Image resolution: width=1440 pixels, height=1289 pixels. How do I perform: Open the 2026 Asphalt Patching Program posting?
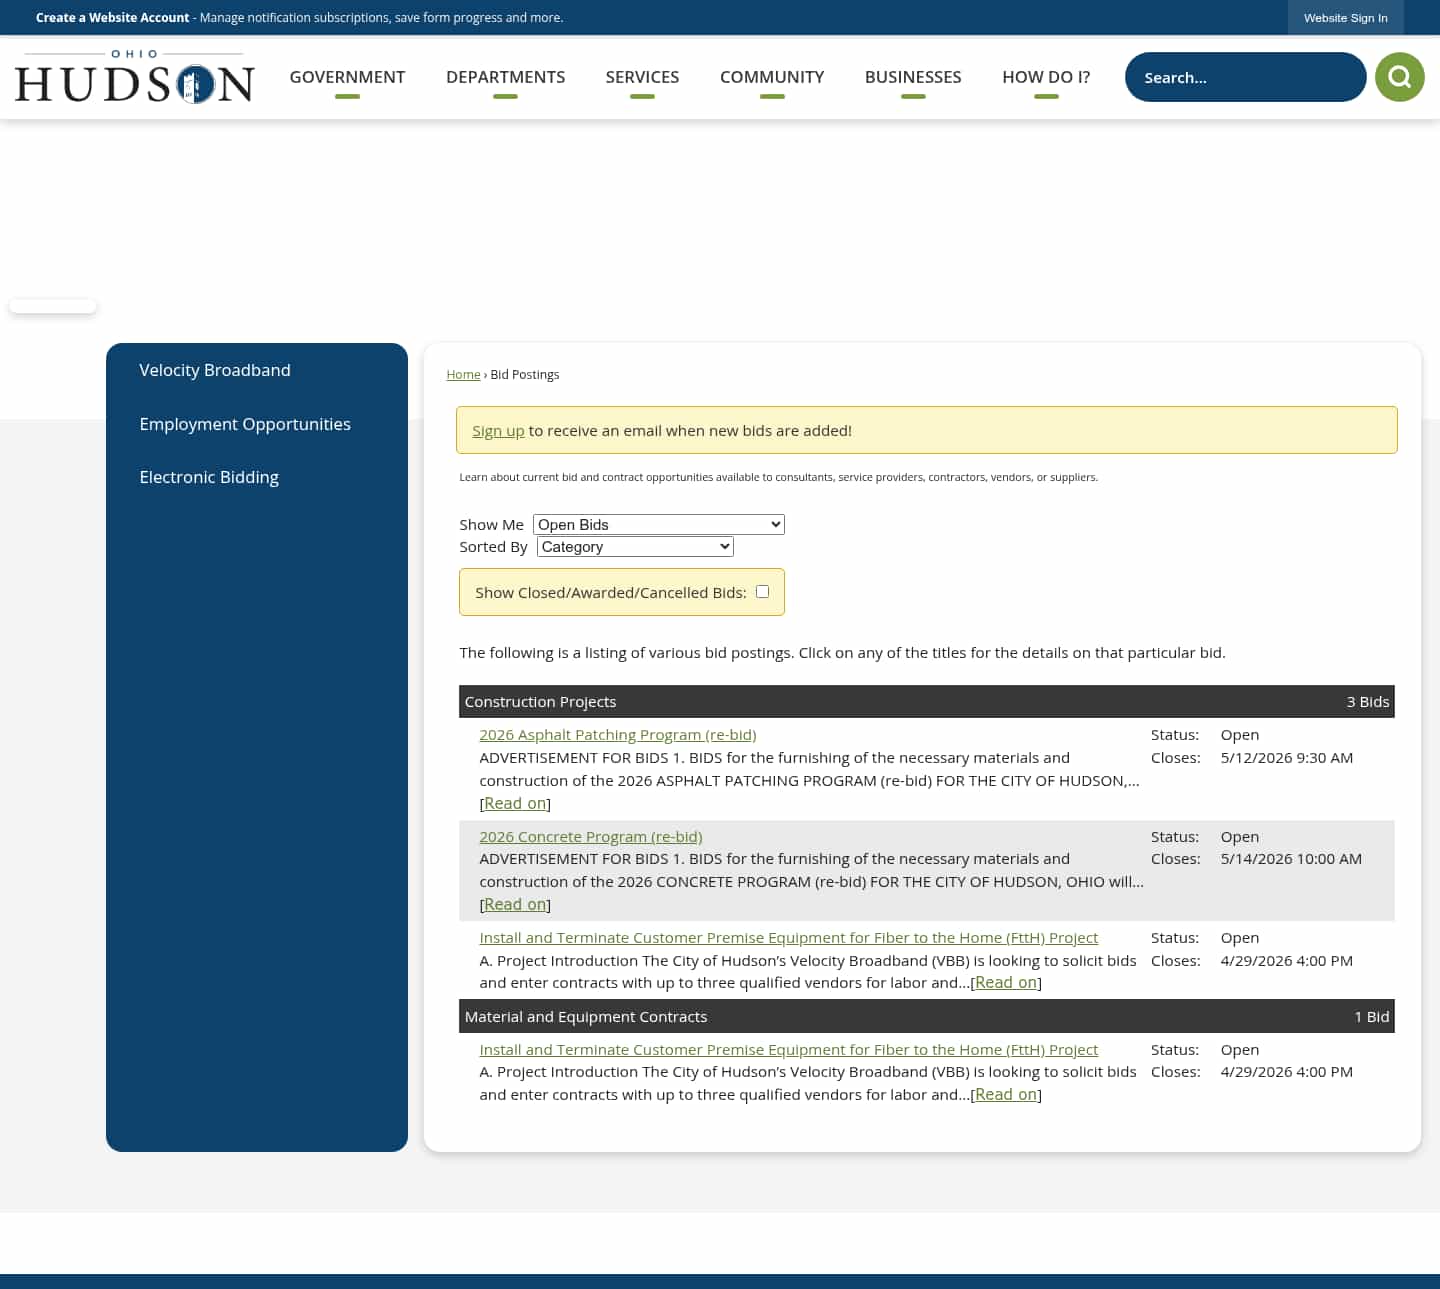tap(617, 734)
